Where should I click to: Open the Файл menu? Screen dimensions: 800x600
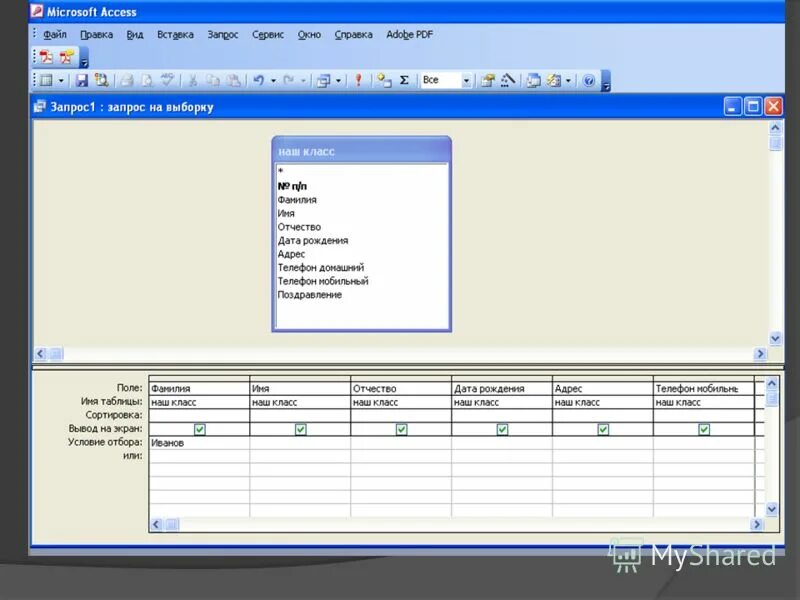point(55,35)
